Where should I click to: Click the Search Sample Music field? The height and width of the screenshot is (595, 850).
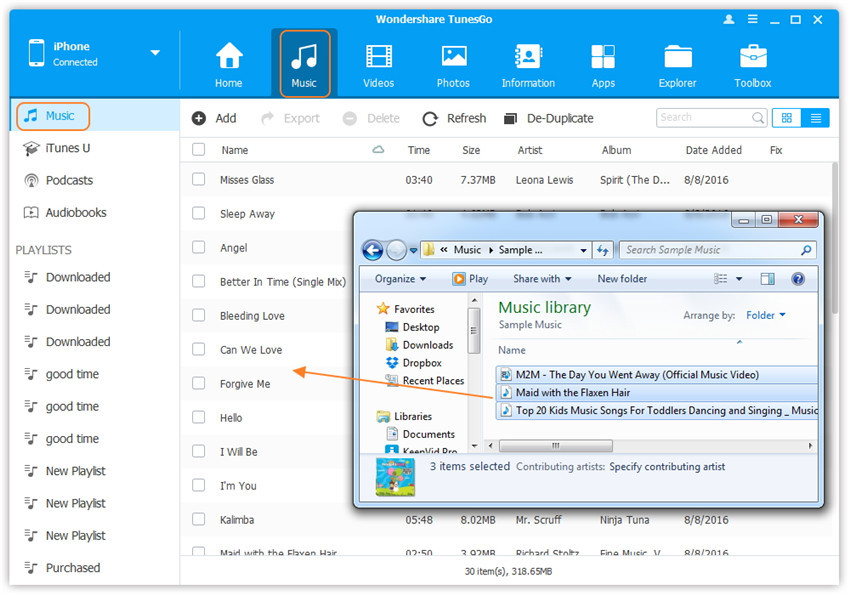pos(708,250)
